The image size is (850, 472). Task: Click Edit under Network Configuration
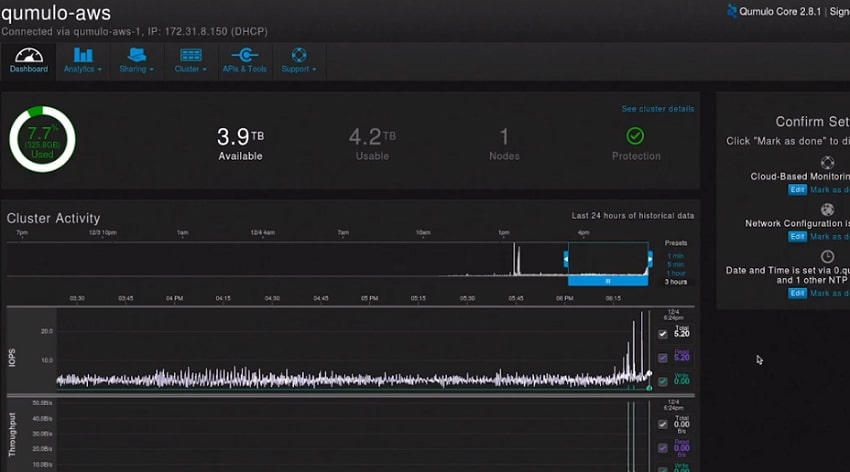coord(797,237)
